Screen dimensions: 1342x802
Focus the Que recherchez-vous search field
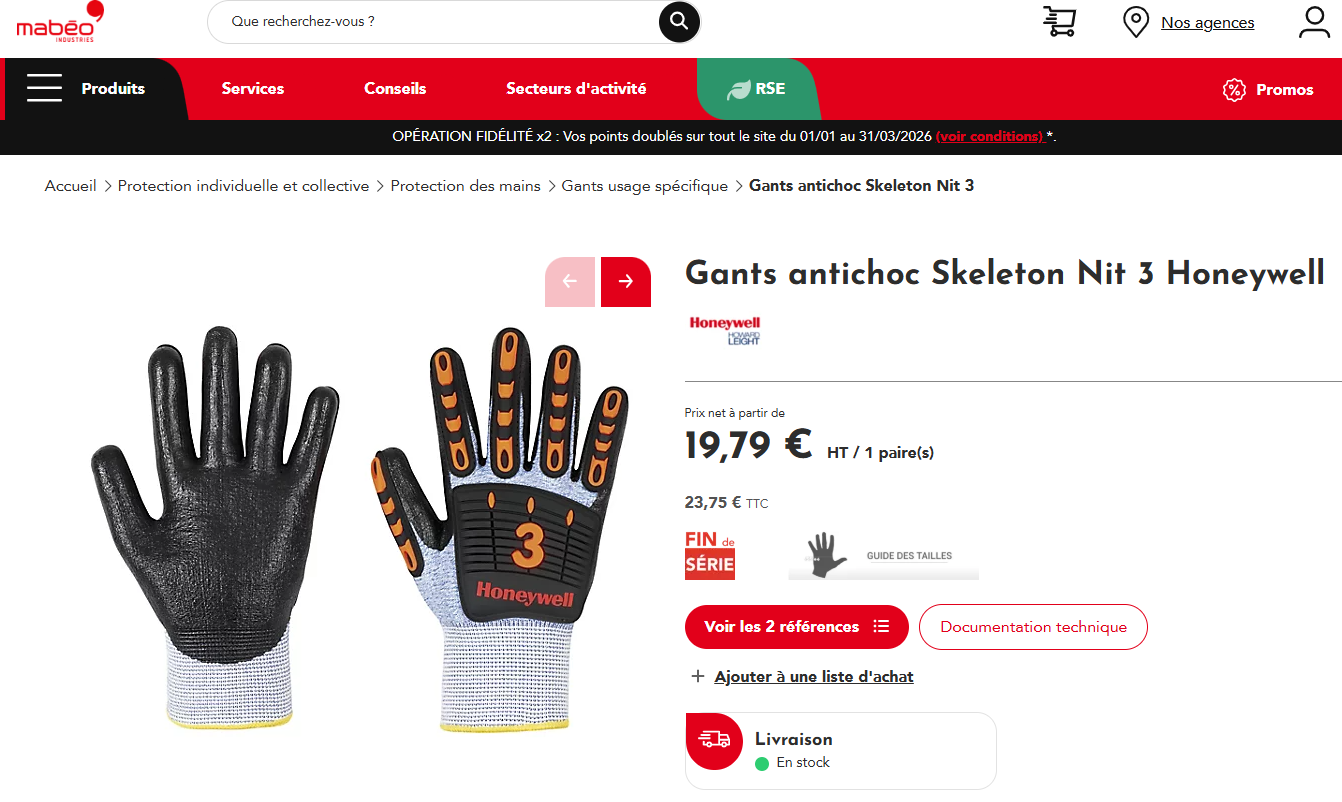[x=433, y=22]
